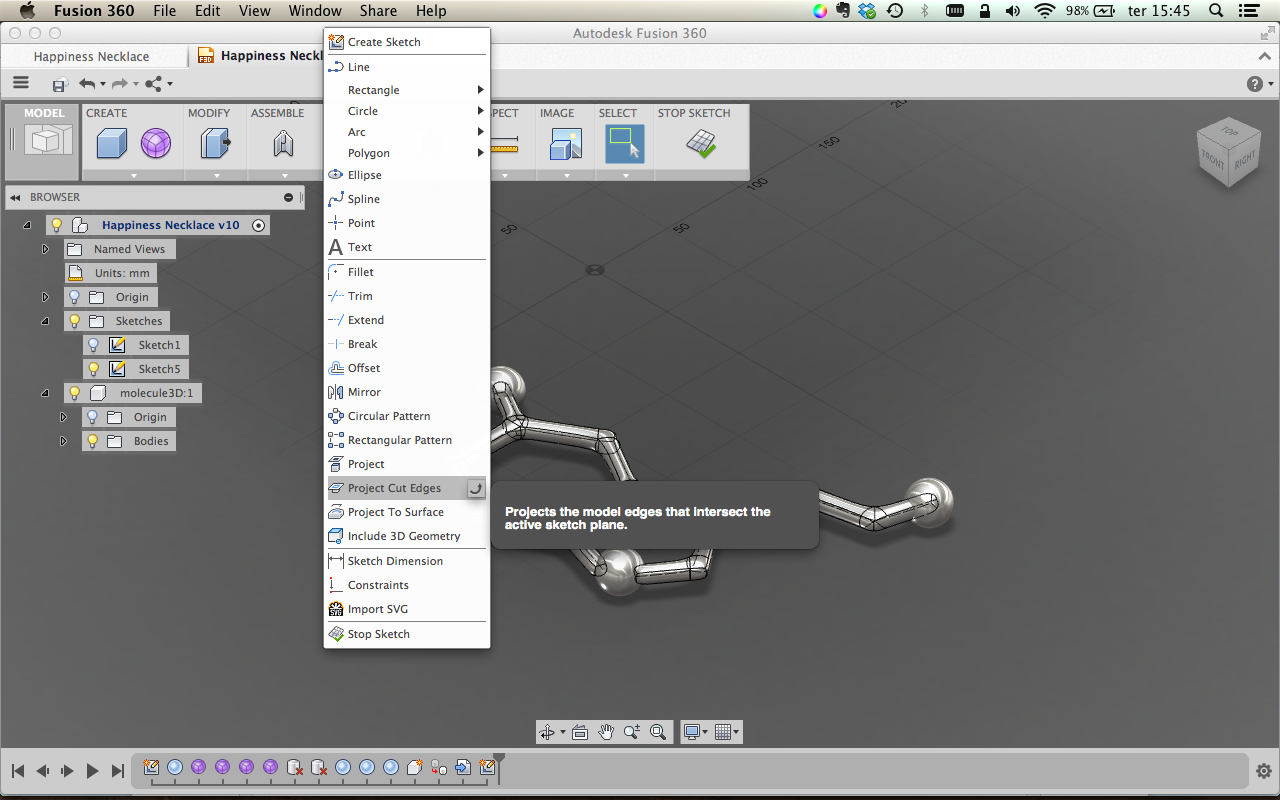This screenshot has height=800, width=1280.
Task: Click the Look At navigation icon
Action: [x=580, y=732]
